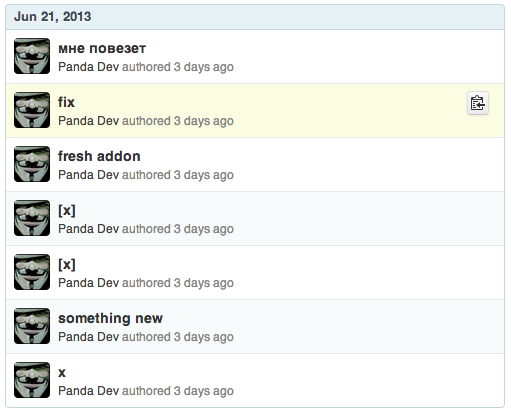
Task: Click the 'Jun 21, 2013' date header
Action: click(53, 17)
